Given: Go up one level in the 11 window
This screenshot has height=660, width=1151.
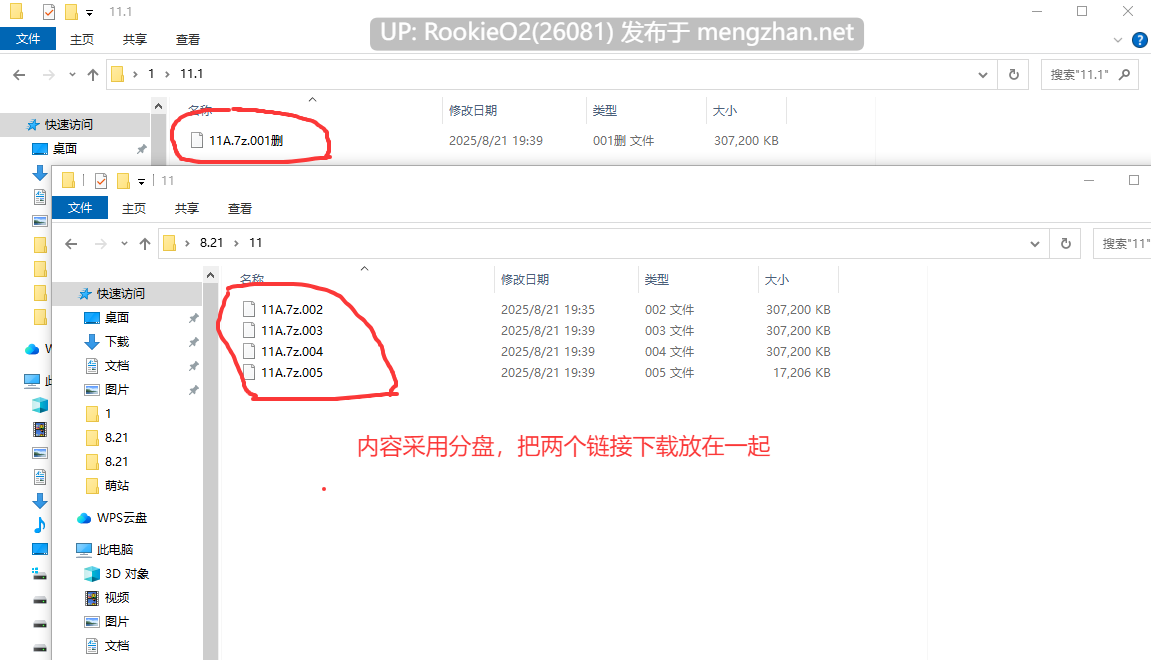Looking at the screenshot, I should pos(145,244).
